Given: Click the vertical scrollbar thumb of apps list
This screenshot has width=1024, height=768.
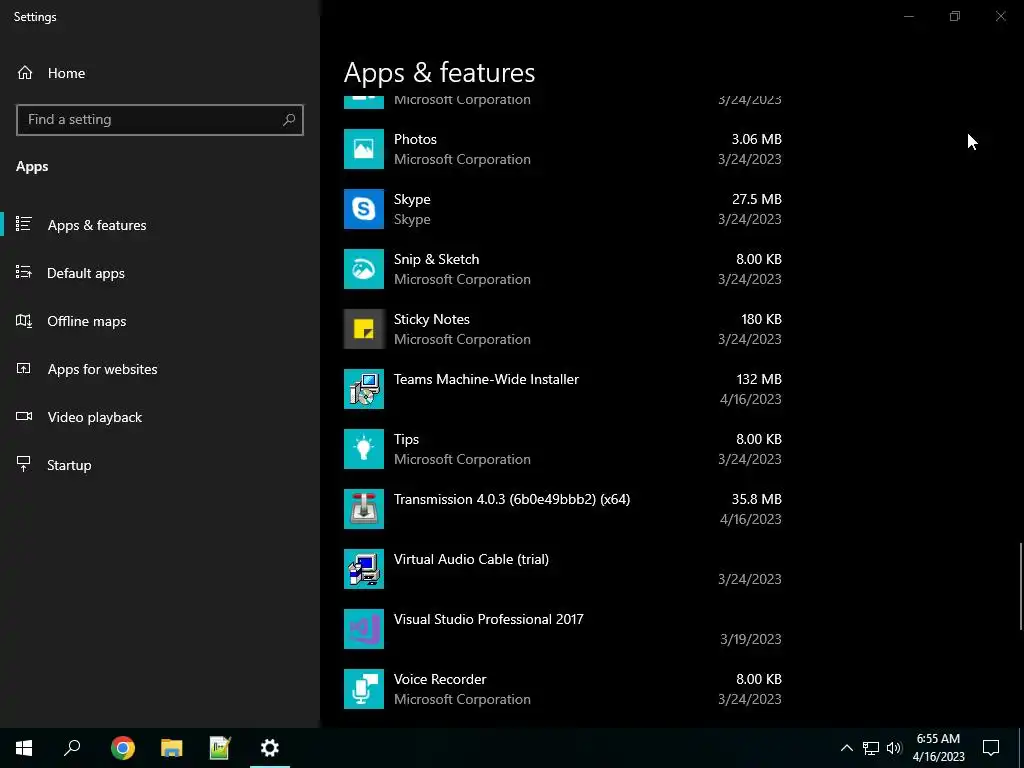Looking at the screenshot, I should (x=1020, y=586).
